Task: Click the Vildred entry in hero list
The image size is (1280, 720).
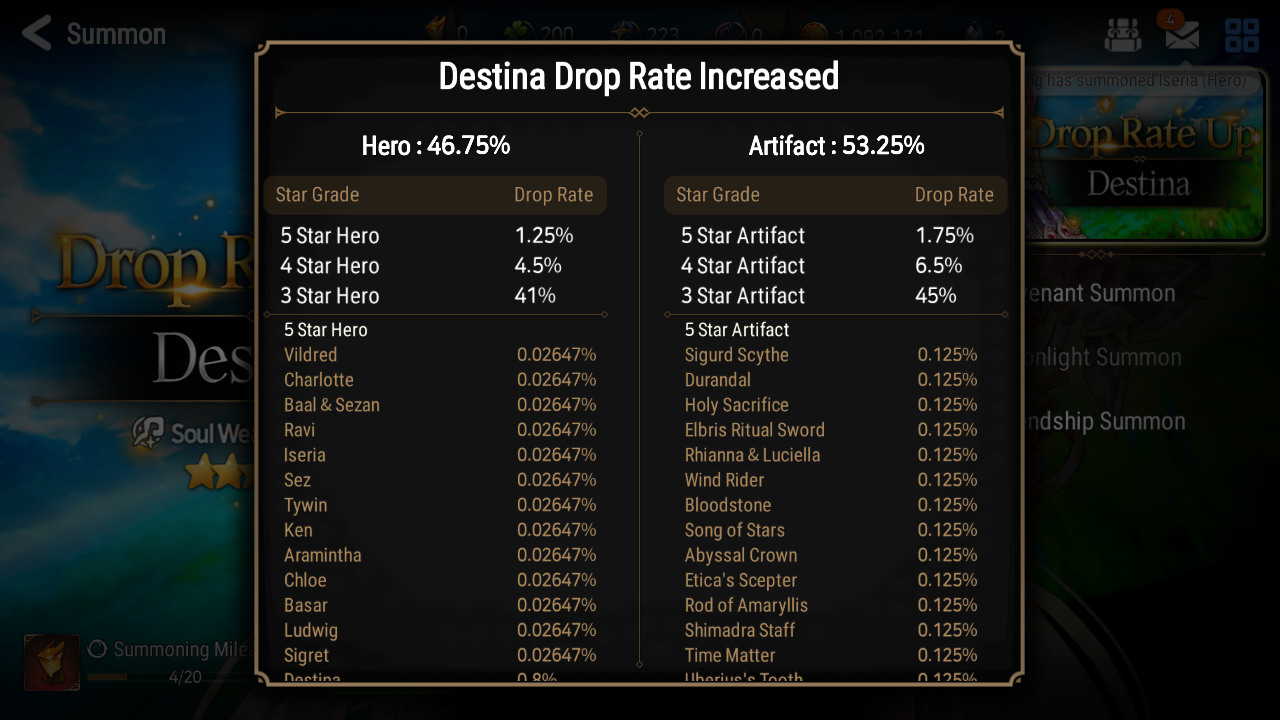Action: [x=311, y=355]
